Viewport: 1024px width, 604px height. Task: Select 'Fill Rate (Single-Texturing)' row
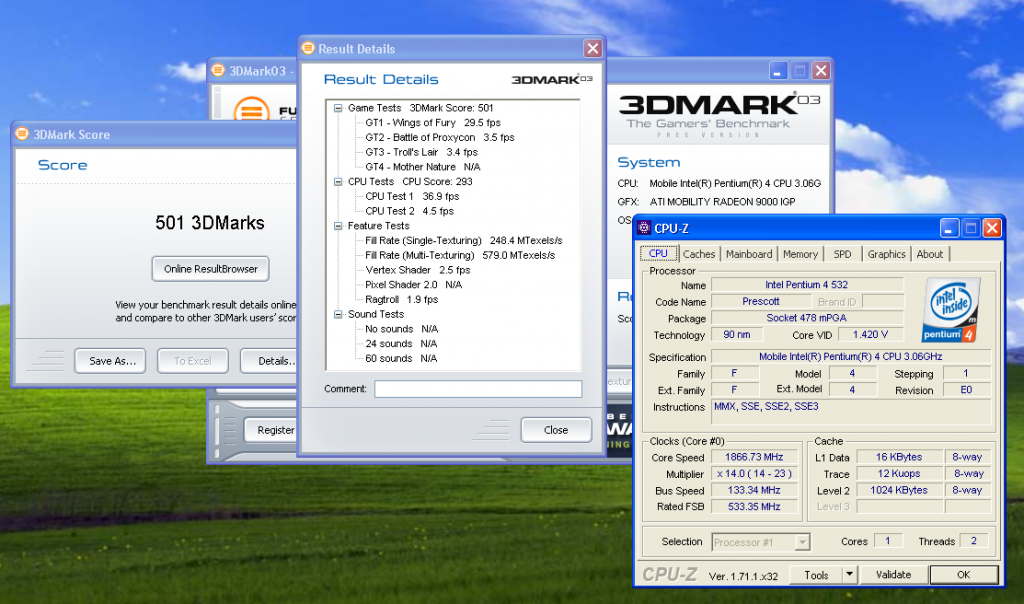point(464,241)
